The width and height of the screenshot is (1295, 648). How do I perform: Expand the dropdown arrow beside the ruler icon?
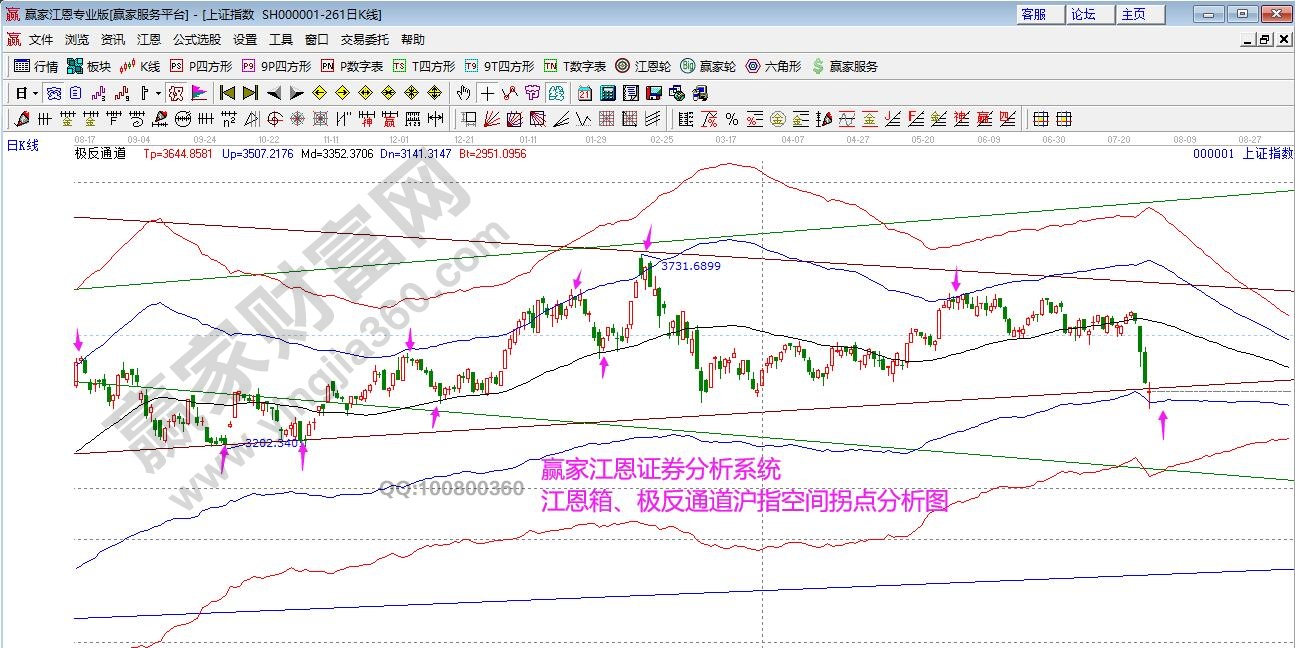(158, 93)
